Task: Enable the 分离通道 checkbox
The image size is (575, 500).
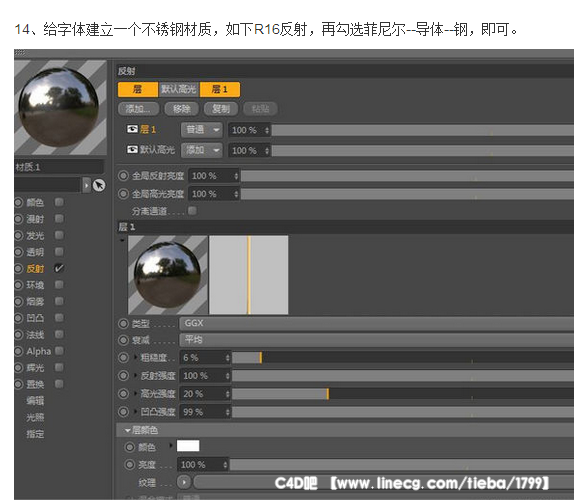Action: point(192,211)
